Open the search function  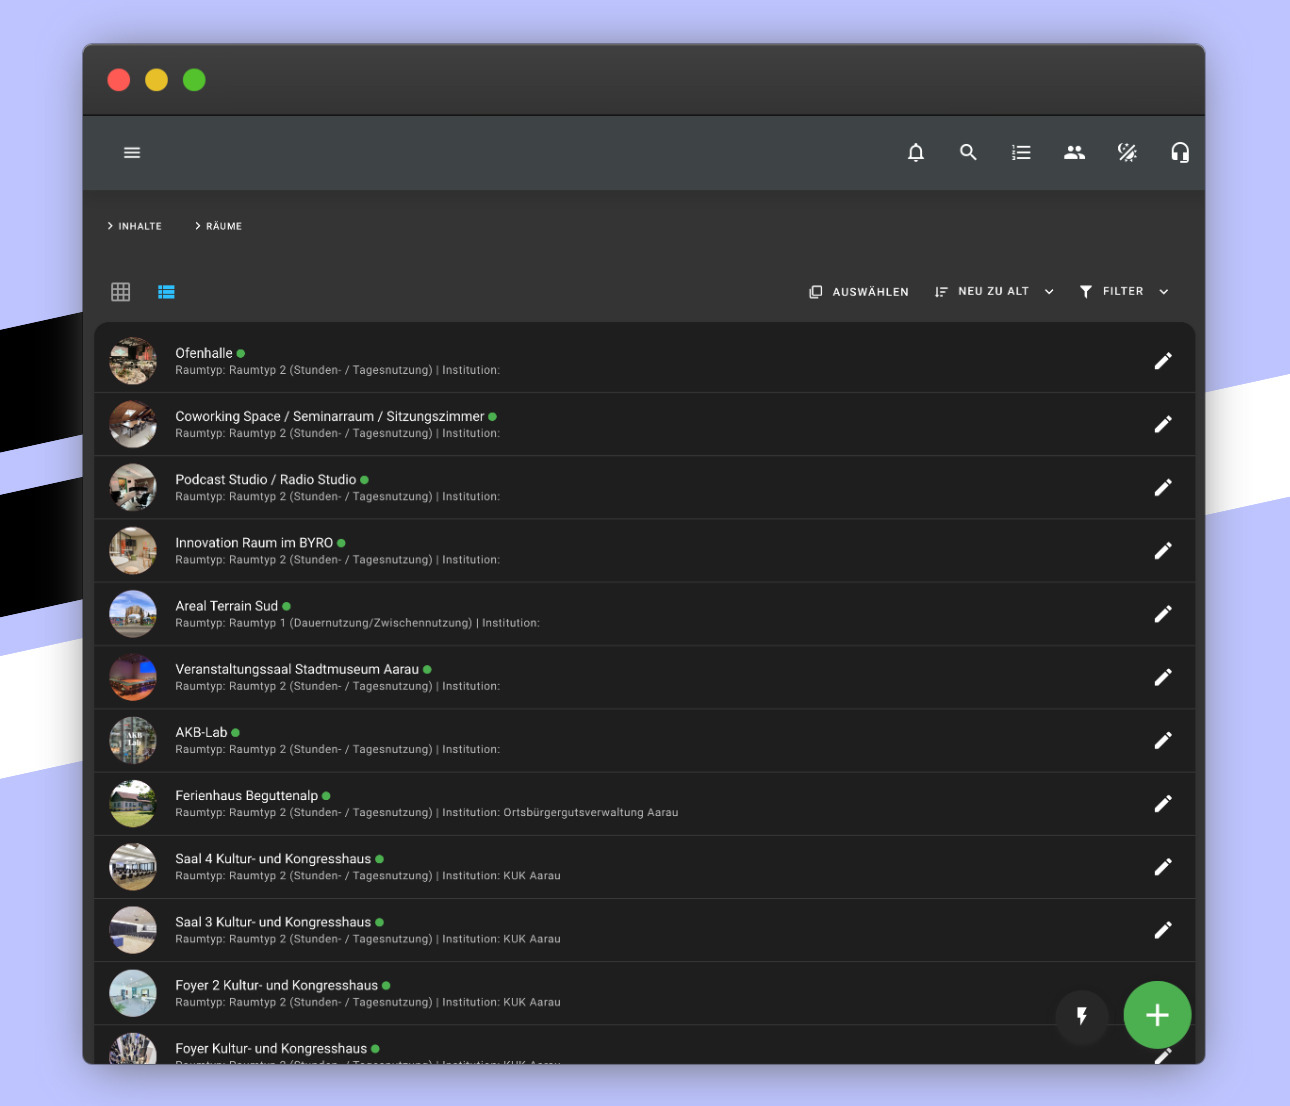(968, 152)
